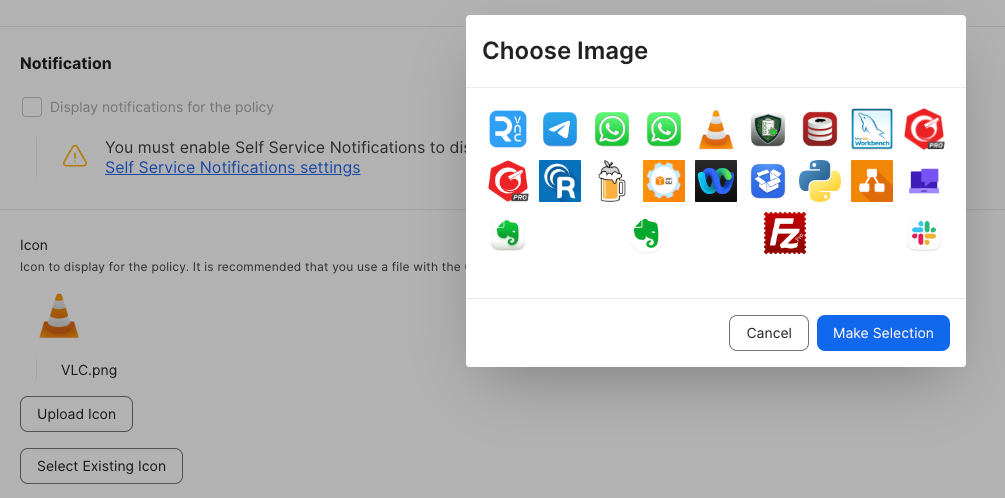Click Select Existing Icon button
Screen dimensions: 1005x498
point(101,466)
